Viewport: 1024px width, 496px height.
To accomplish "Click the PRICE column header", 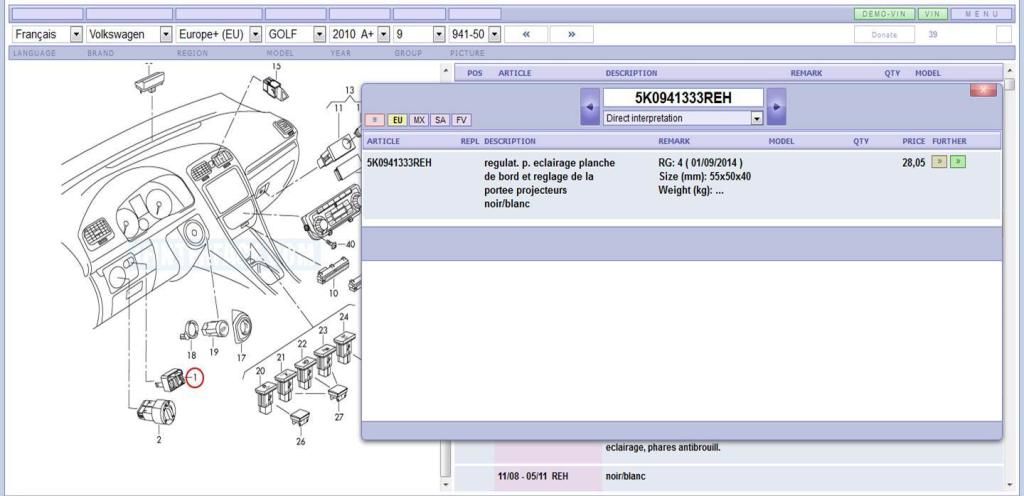I will pos(914,141).
